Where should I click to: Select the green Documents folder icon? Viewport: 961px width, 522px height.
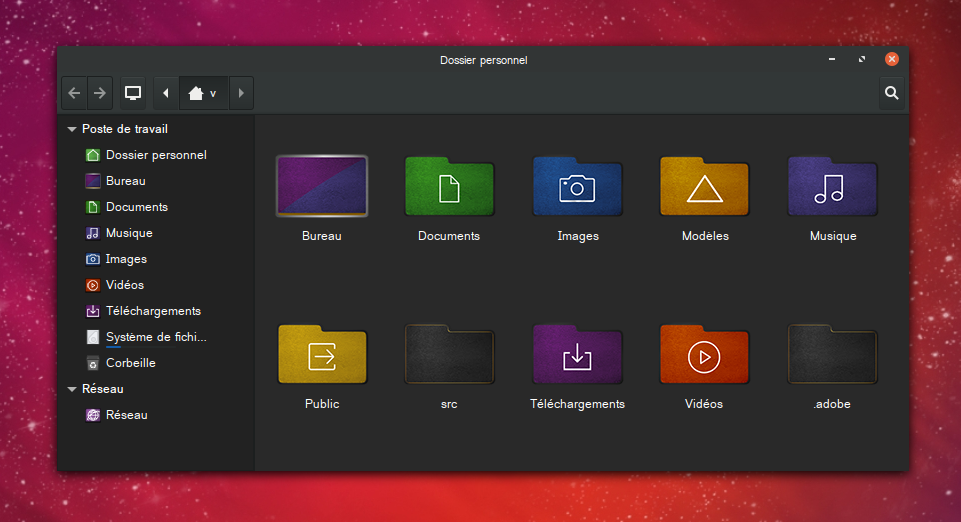pos(449,187)
